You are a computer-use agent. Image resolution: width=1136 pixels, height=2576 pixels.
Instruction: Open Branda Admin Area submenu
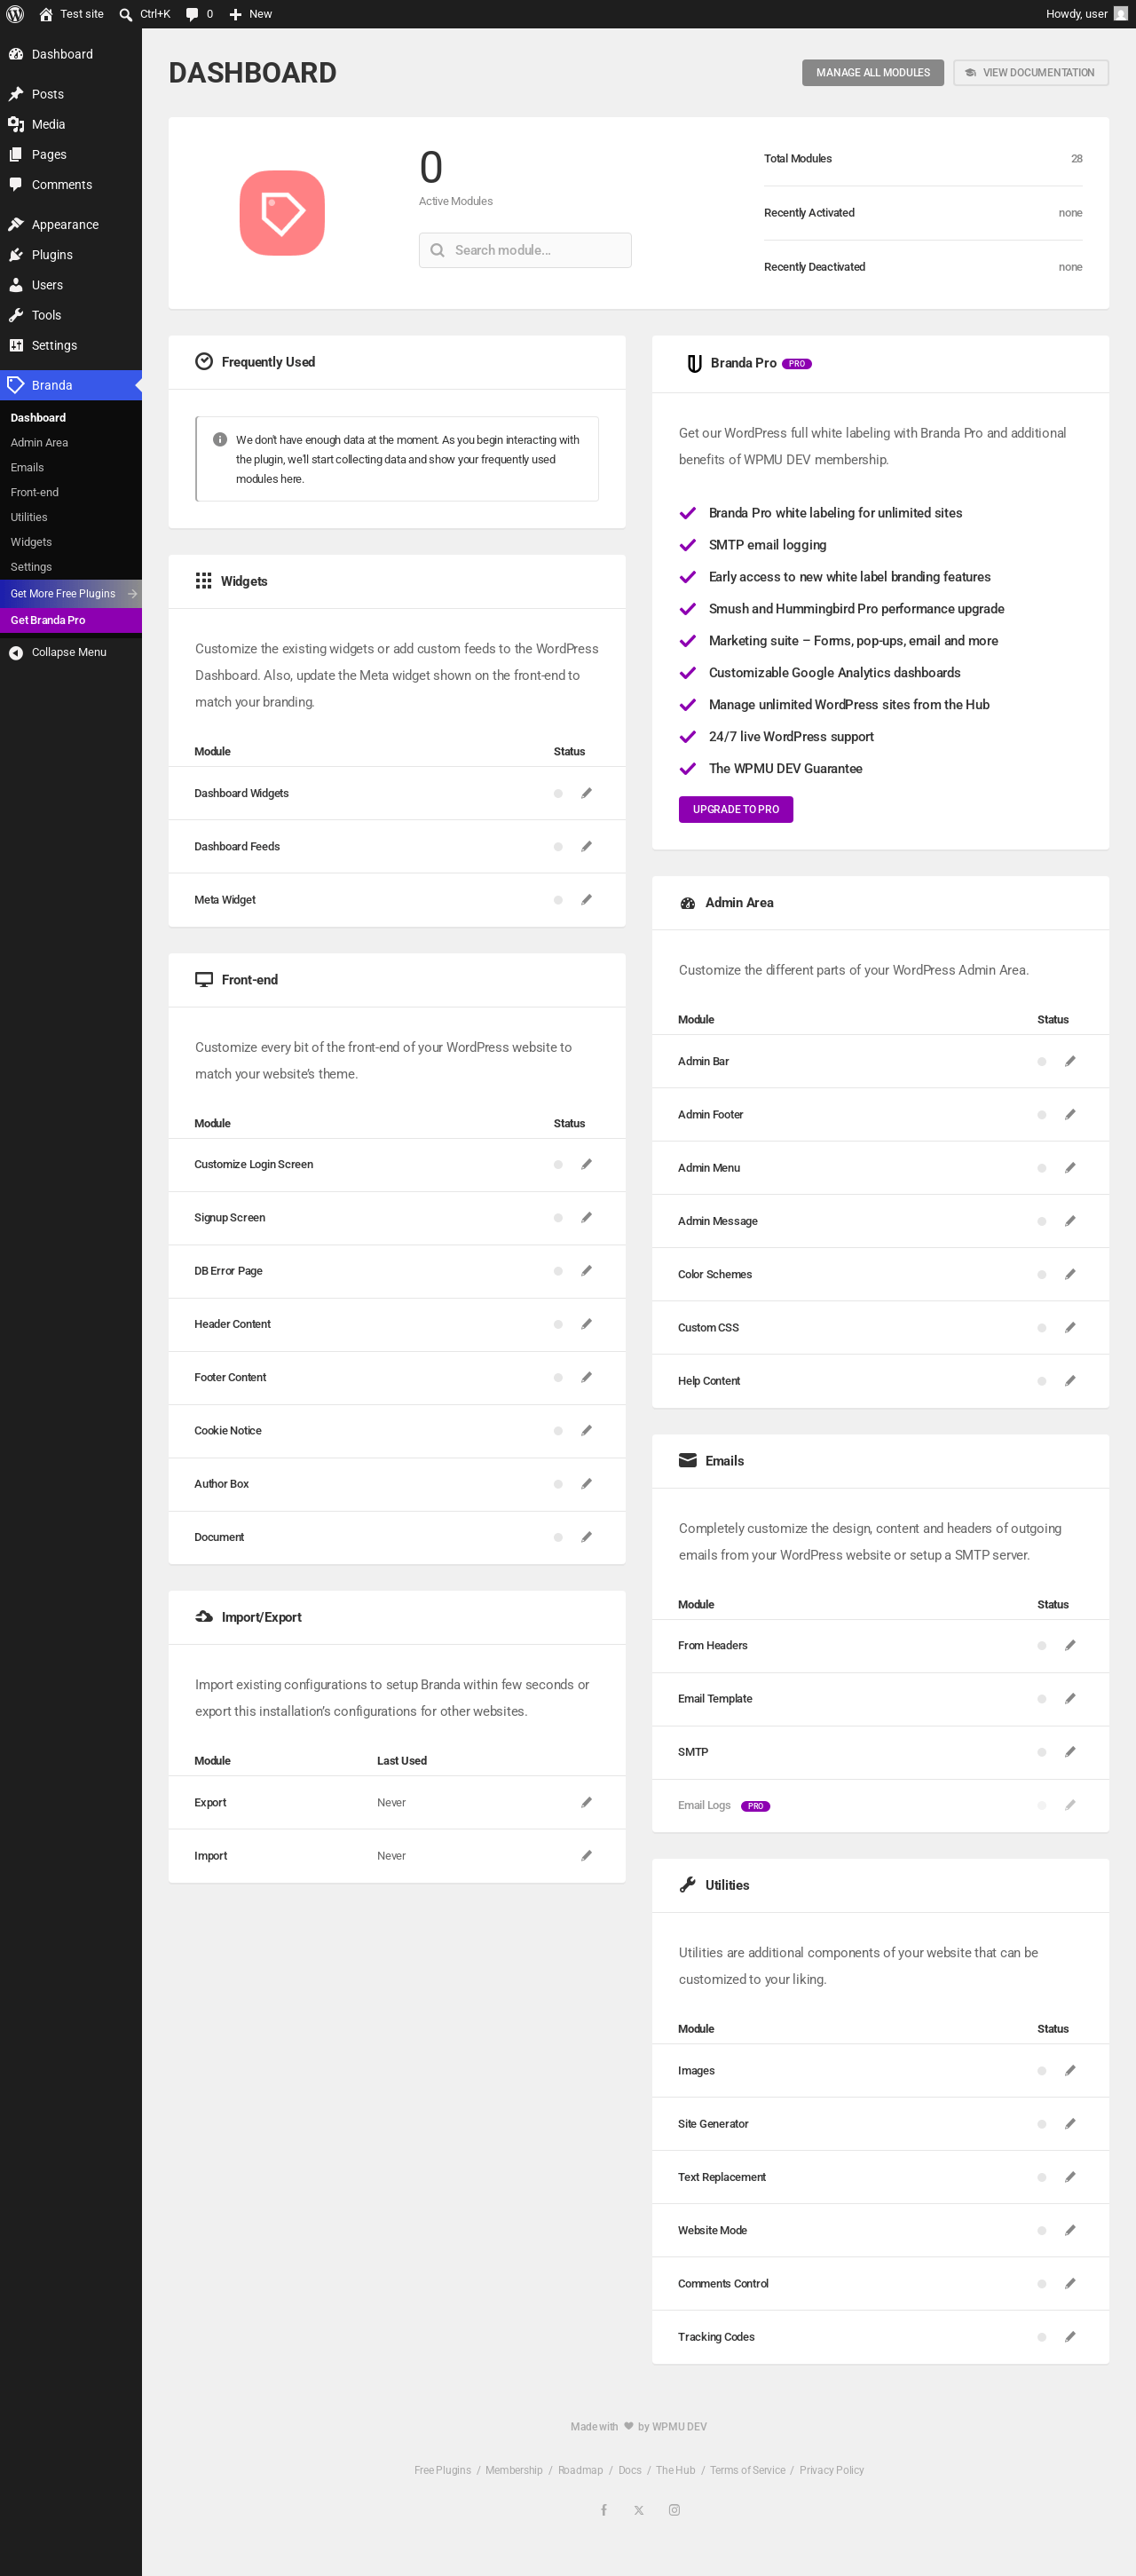pos(71,442)
